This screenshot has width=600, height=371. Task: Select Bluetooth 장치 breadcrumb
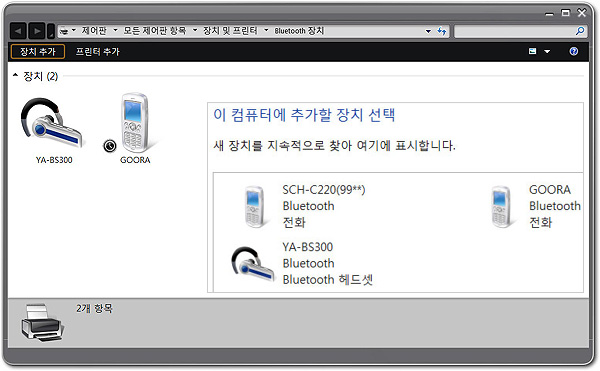coord(299,31)
